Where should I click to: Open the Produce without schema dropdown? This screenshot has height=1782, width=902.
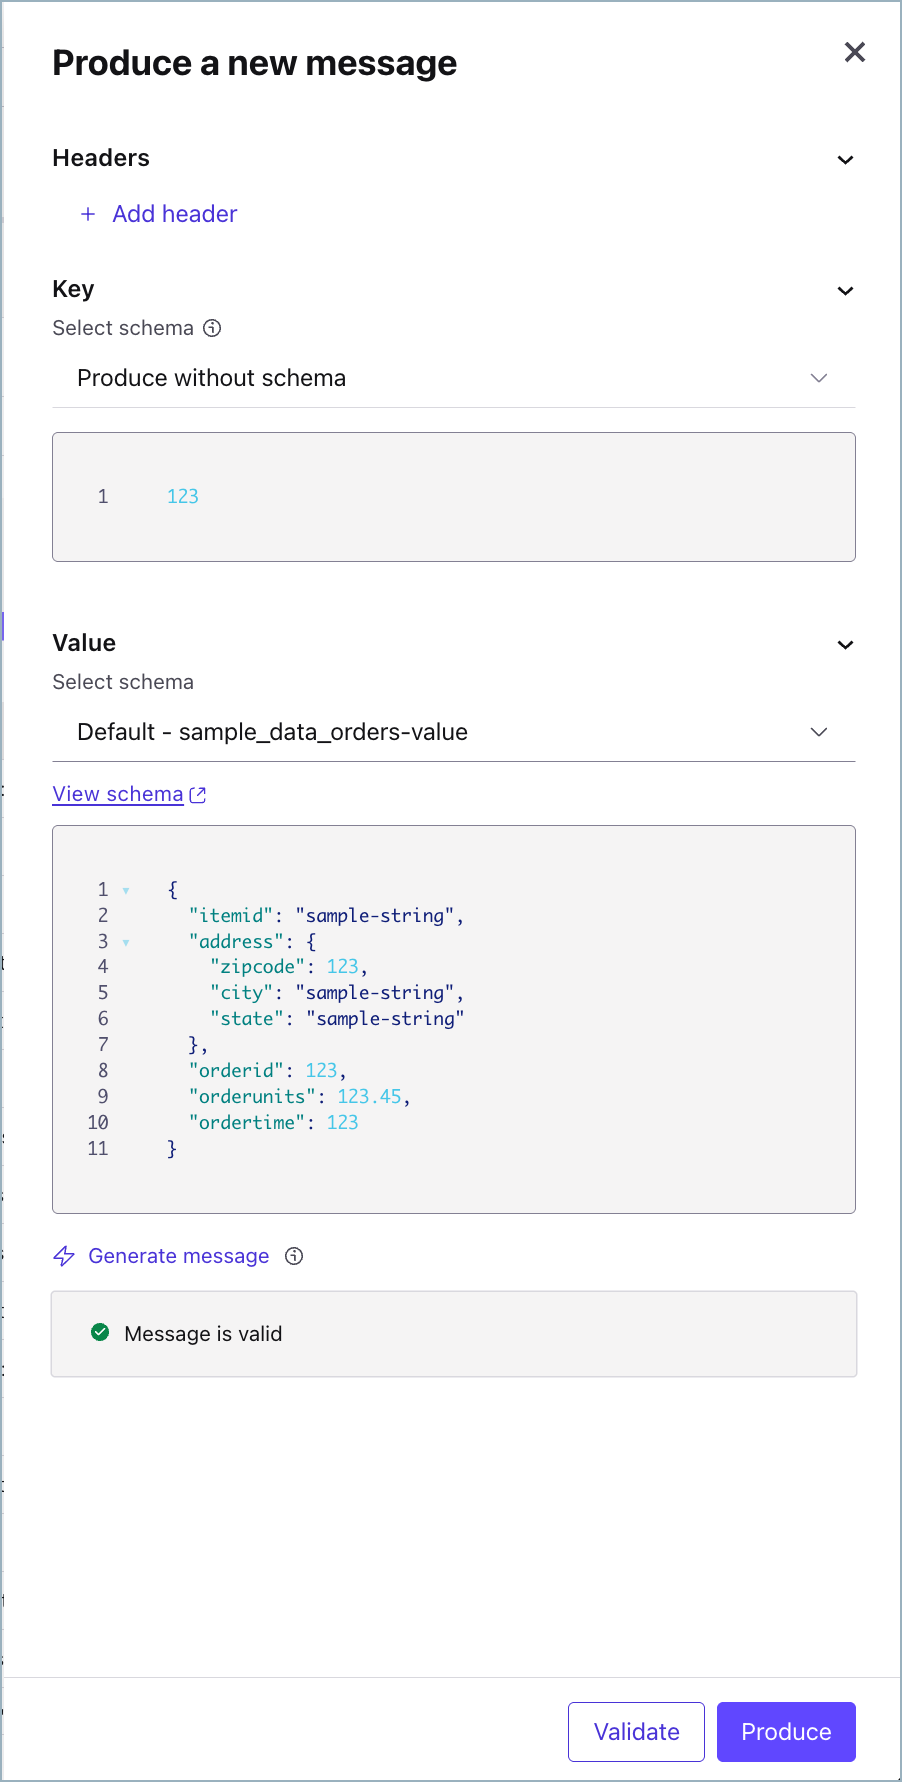point(453,378)
